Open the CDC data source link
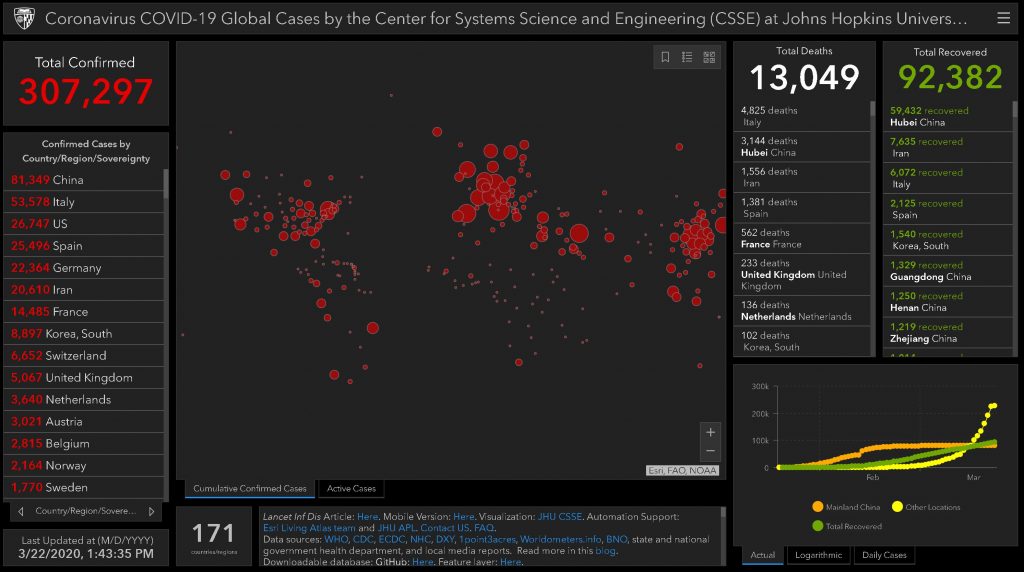This screenshot has width=1024, height=572. 362,539
